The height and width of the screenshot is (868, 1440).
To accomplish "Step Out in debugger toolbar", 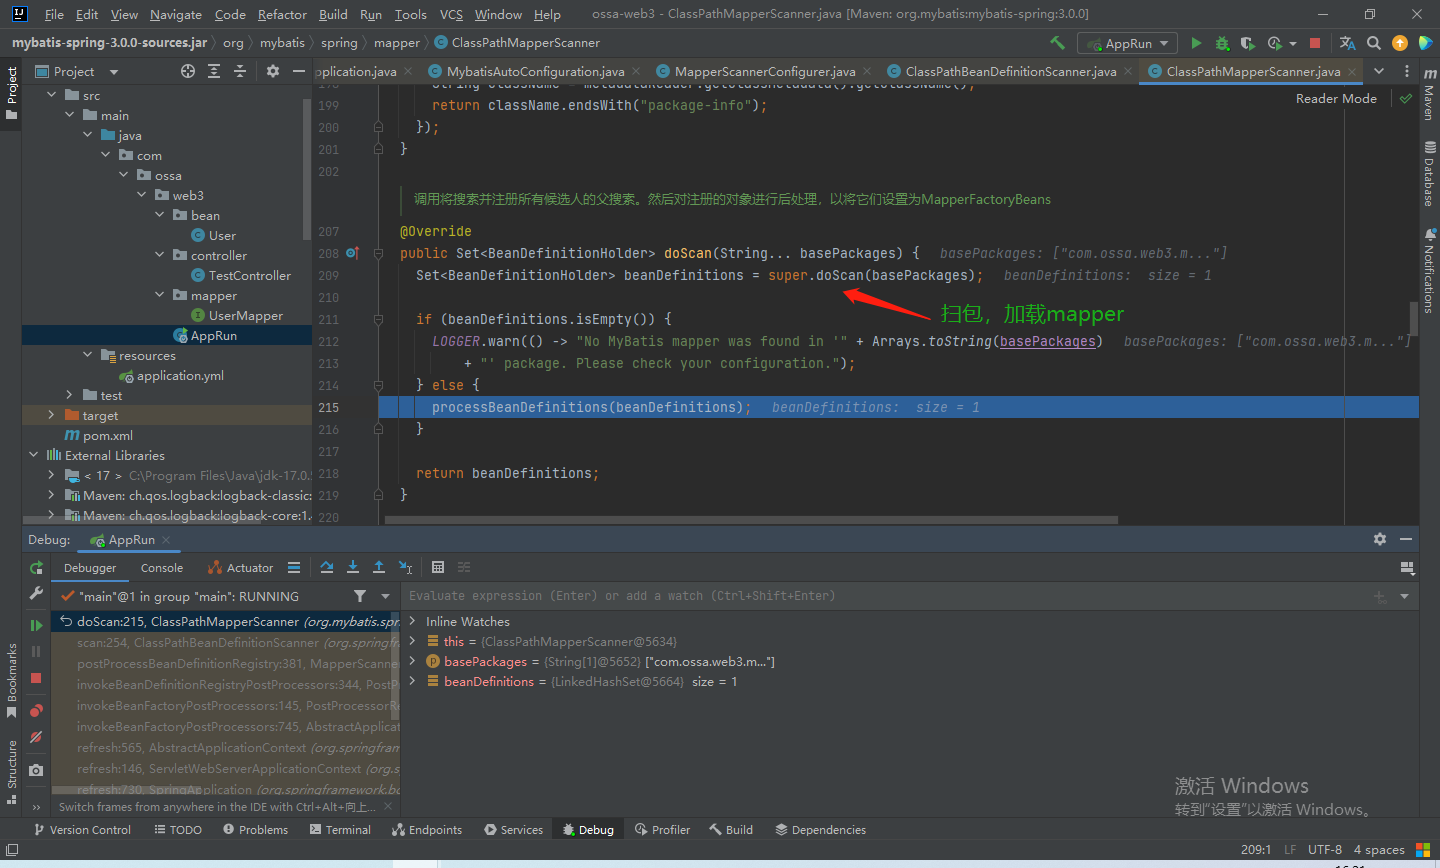I will [x=379, y=567].
